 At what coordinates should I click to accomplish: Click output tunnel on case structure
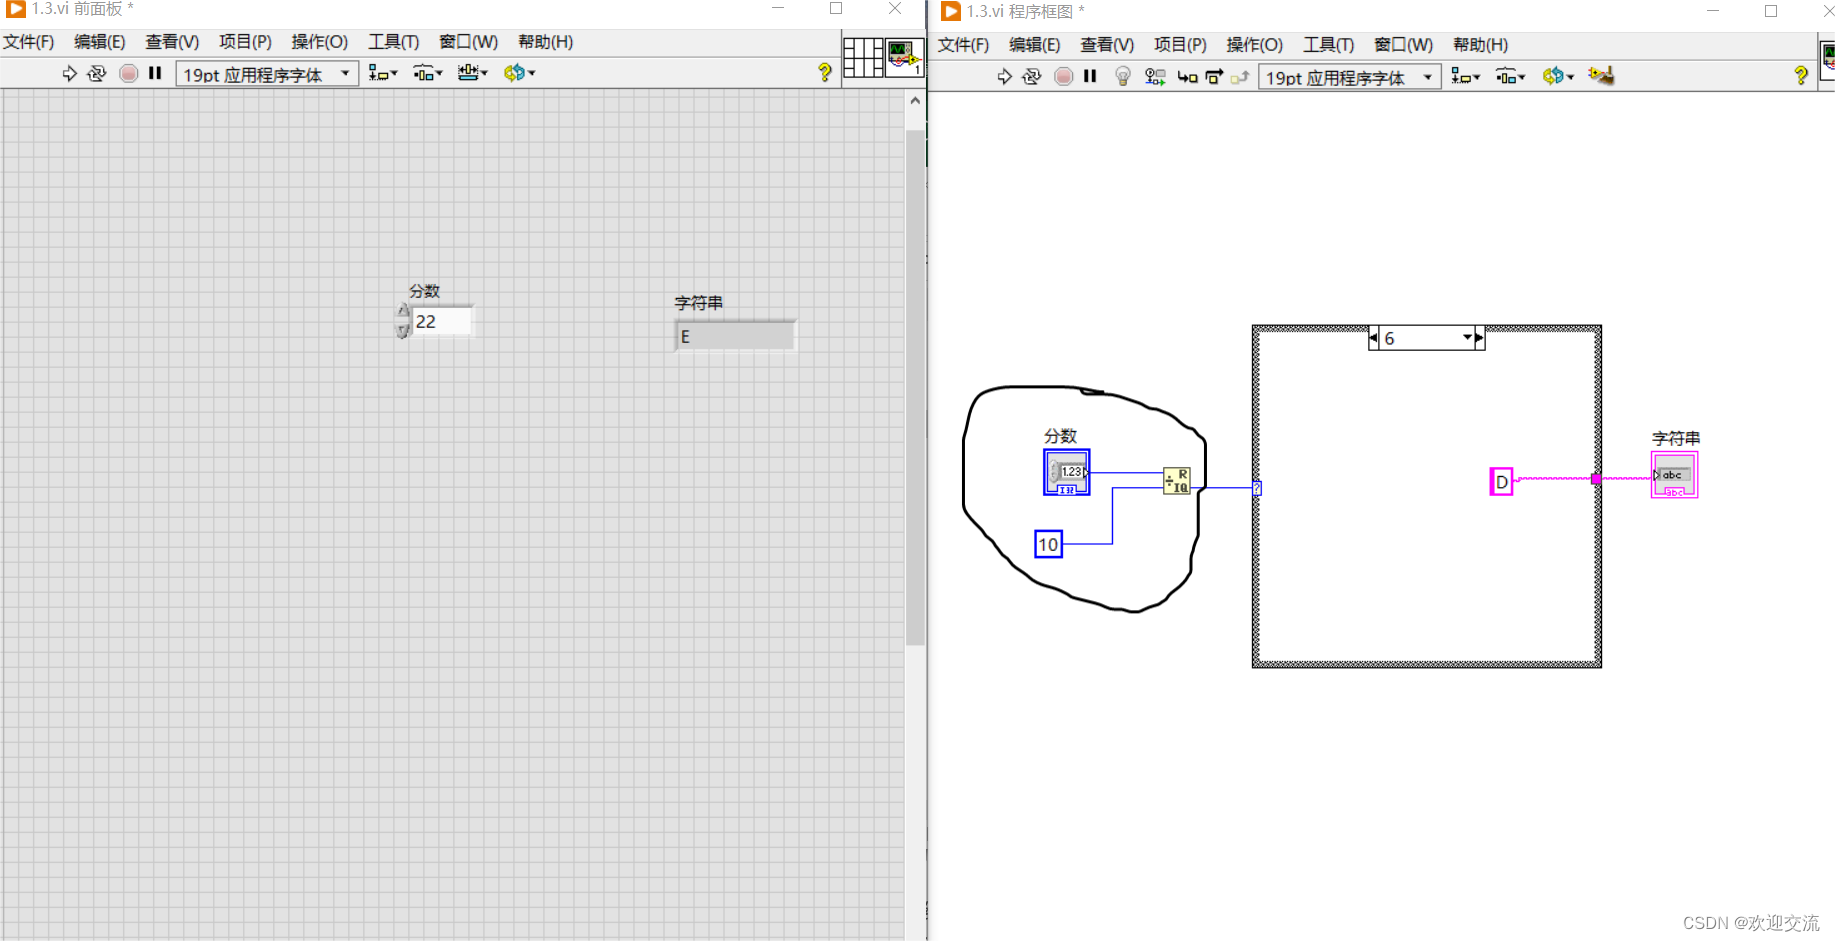click(x=1596, y=479)
